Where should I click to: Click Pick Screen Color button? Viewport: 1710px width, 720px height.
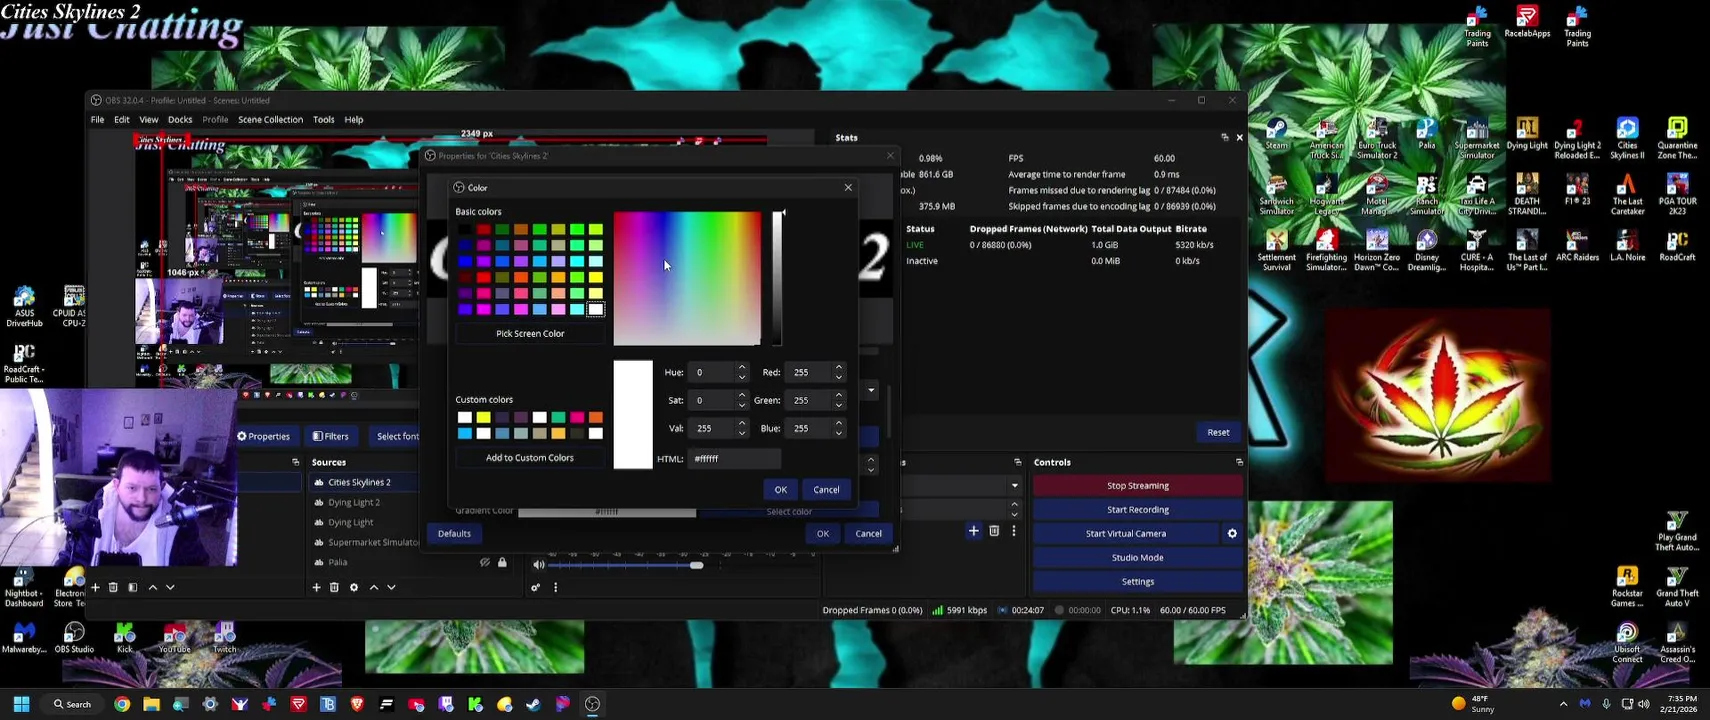pos(530,333)
